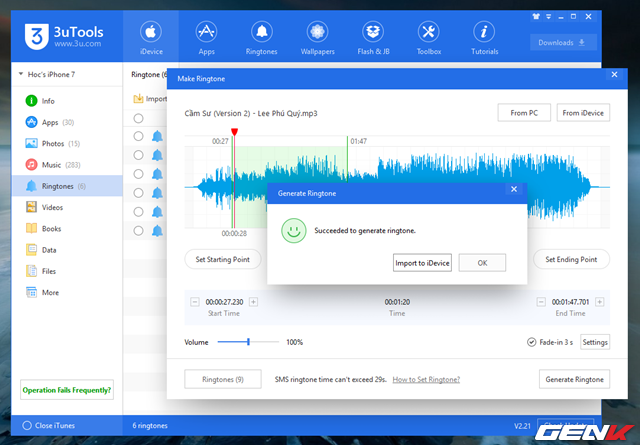Click the mp3 file name above waveform
640x445 pixels.
coord(251,113)
